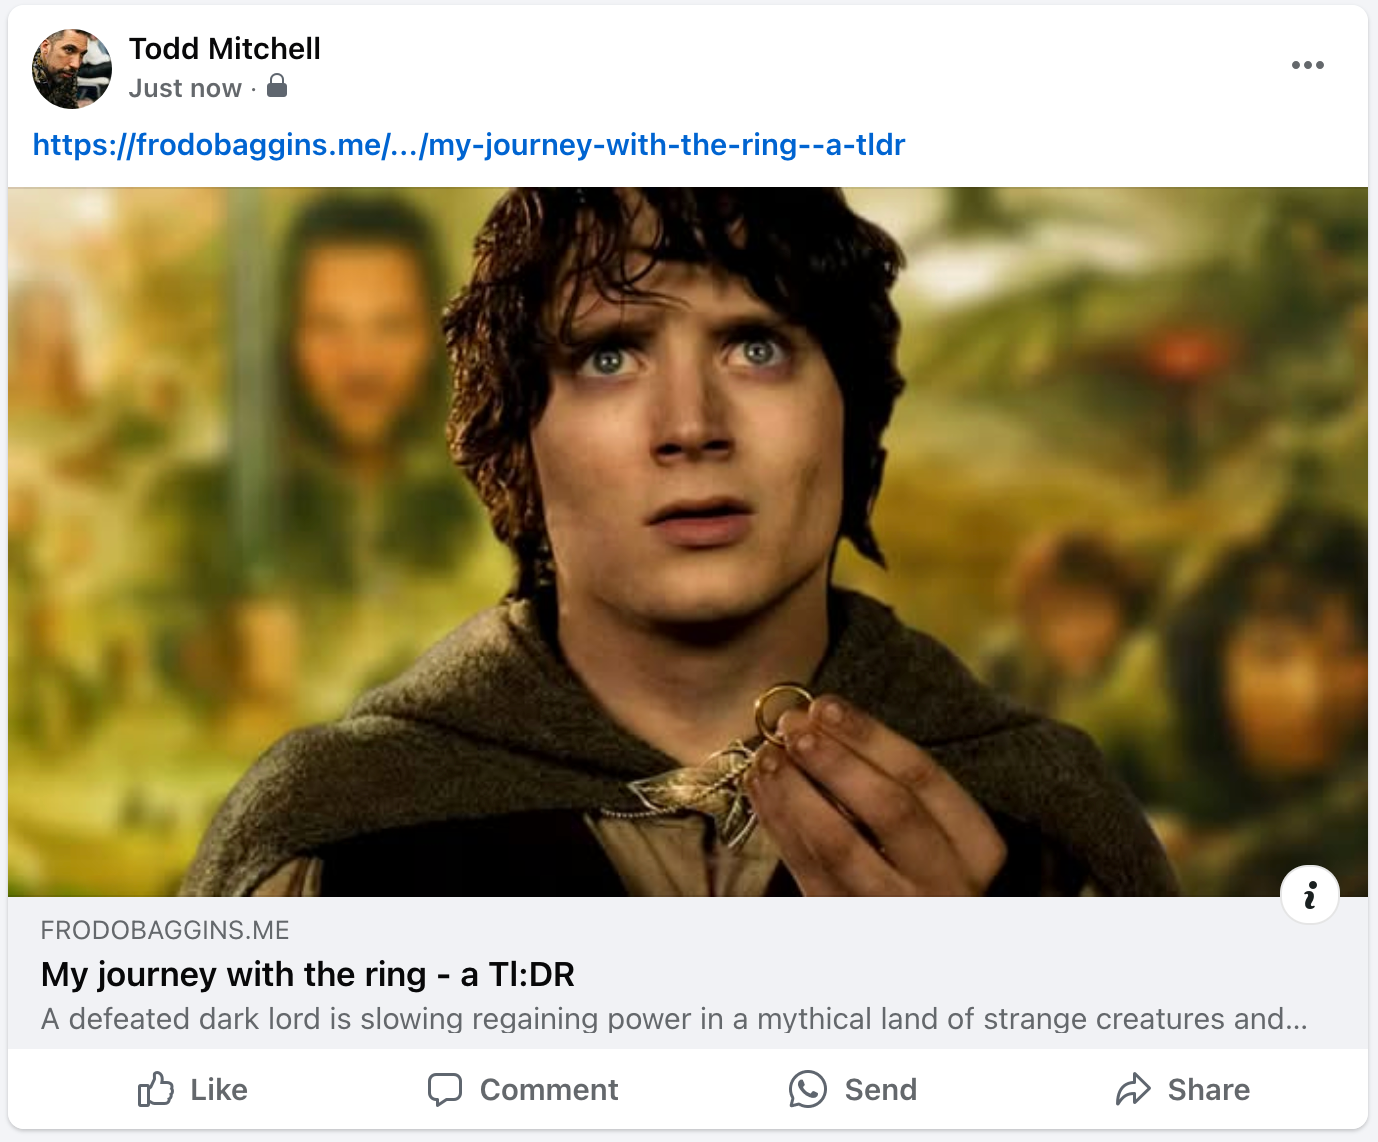This screenshot has width=1378, height=1142.
Task: Click the Share arrow icon
Action: [1133, 1089]
